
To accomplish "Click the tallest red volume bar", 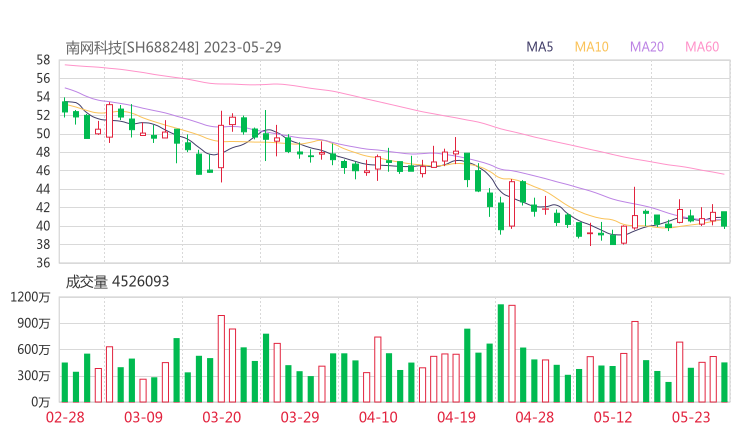I will pos(512,354).
